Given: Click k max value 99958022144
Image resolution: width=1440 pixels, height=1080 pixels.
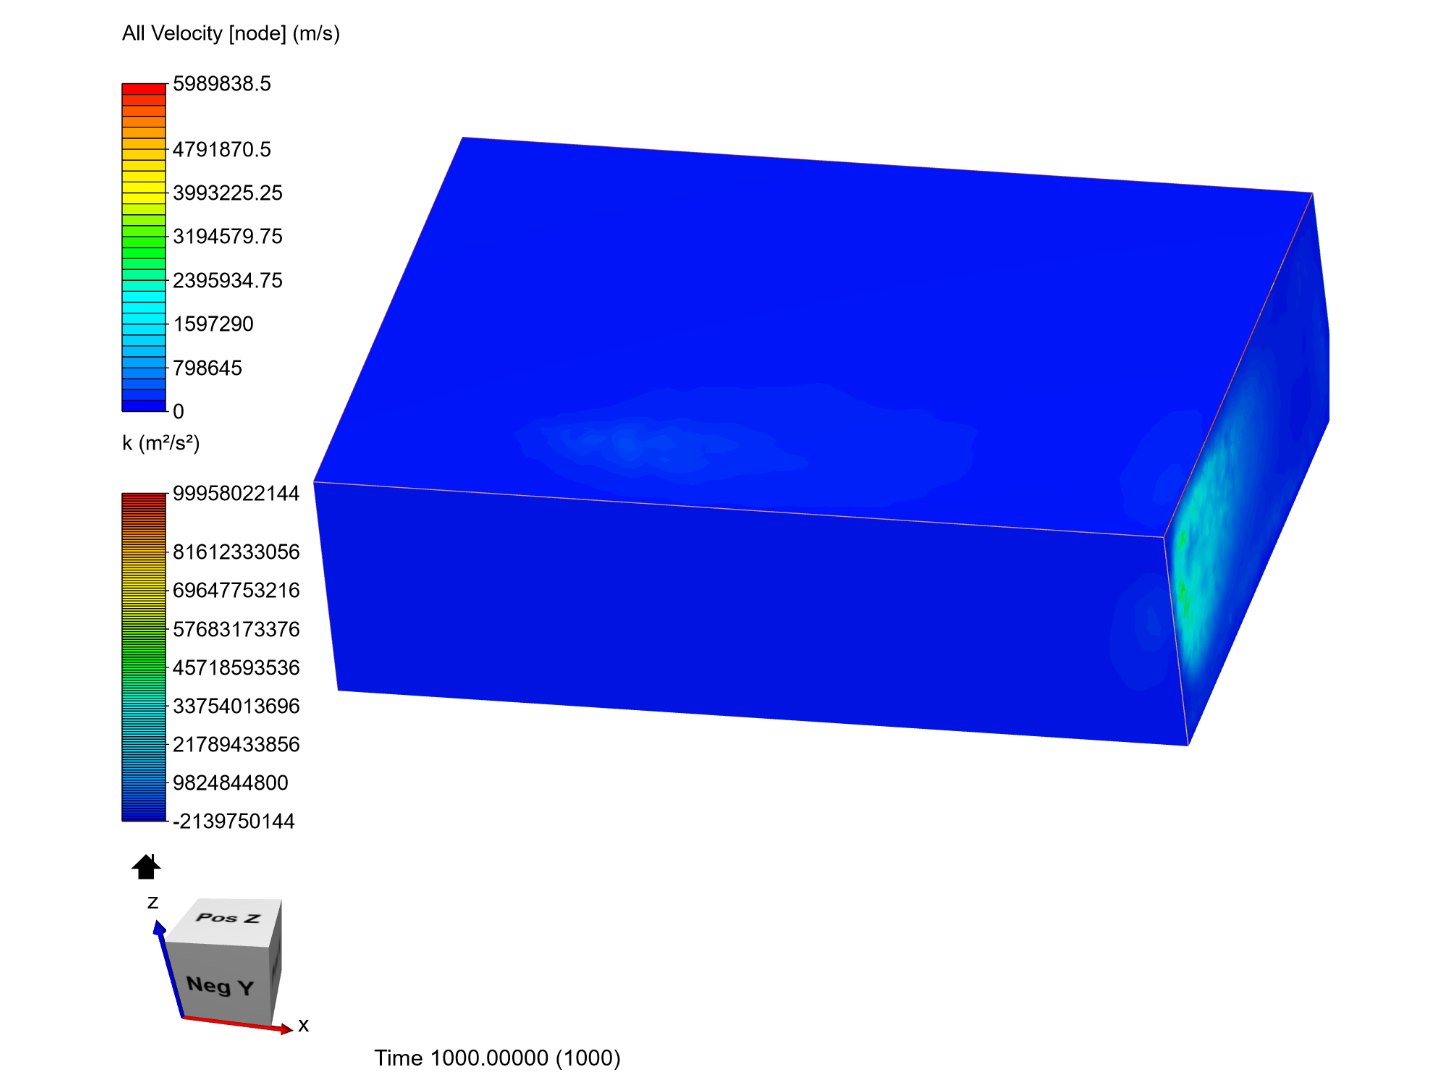Looking at the screenshot, I should coord(236,493).
